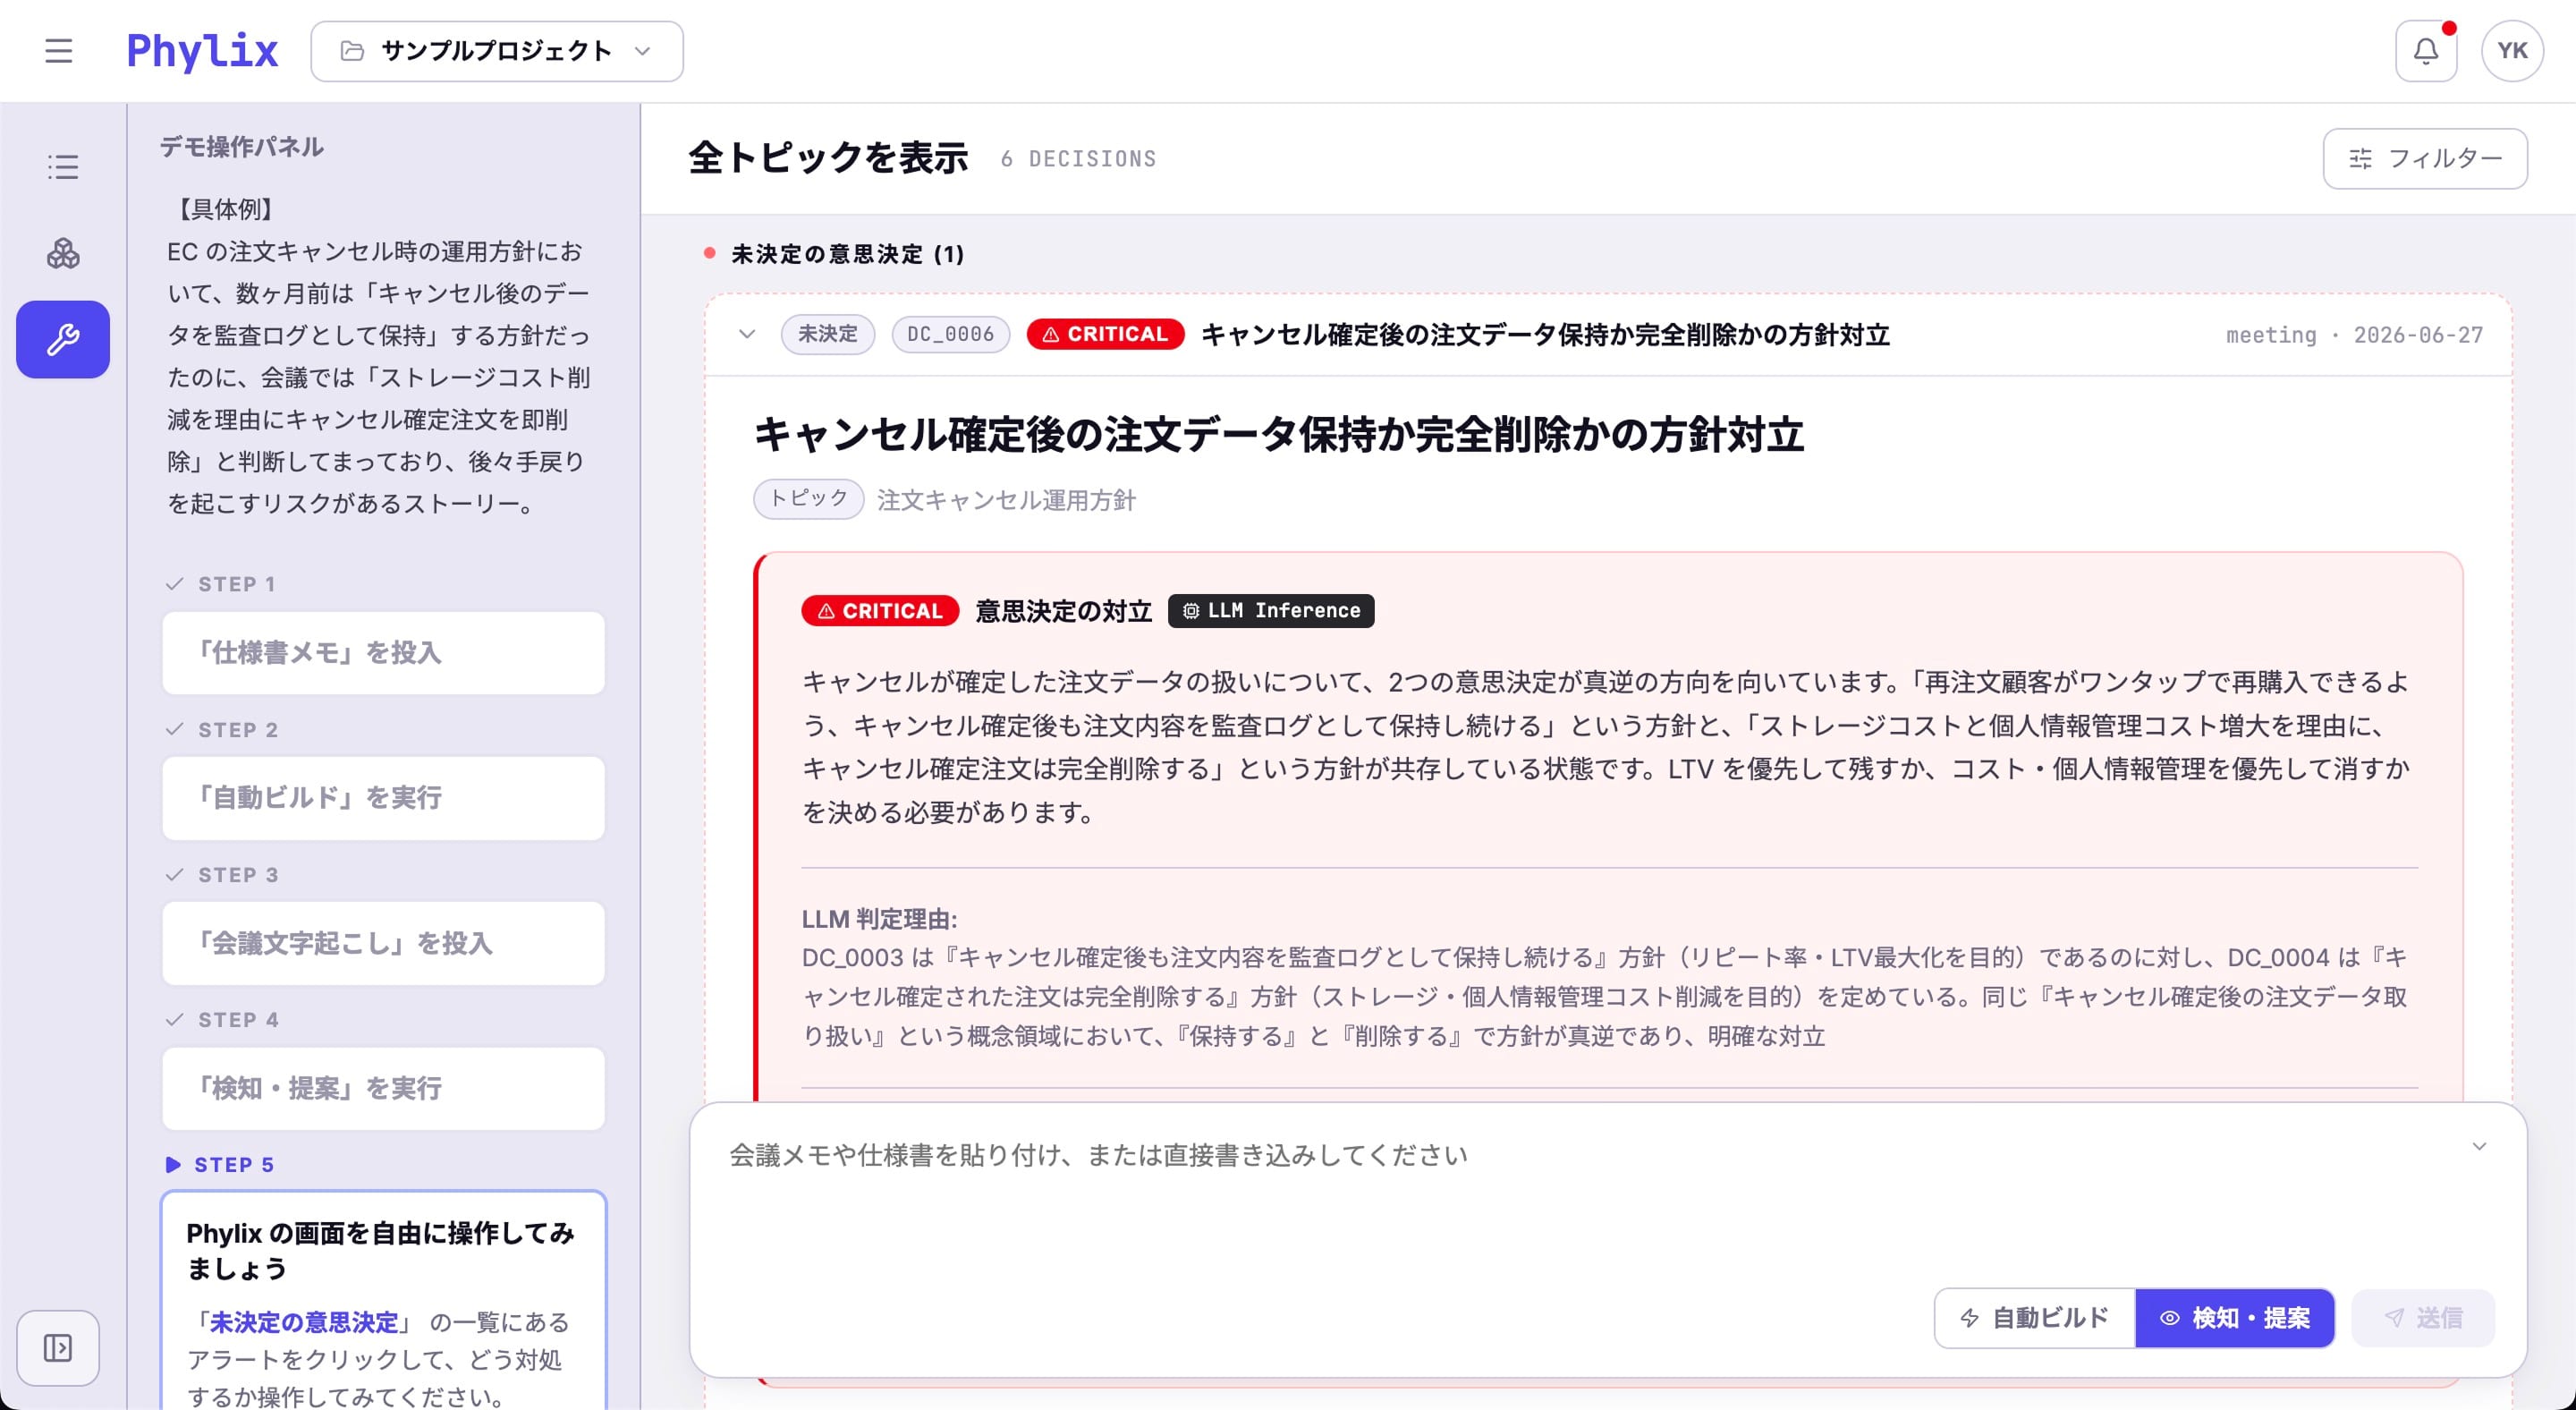Open the サンプルプロジェクト project dropdown
Image resolution: width=2576 pixels, height=1410 pixels.
click(x=497, y=51)
